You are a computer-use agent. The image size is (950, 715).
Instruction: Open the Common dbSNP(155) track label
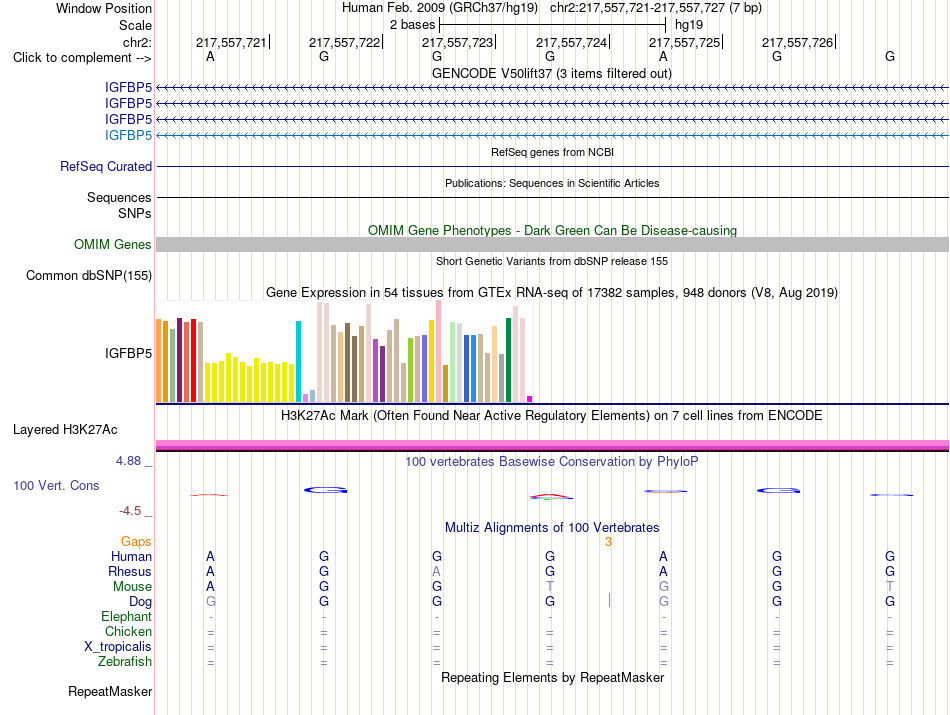pyautogui.click(x=88, y=276)
